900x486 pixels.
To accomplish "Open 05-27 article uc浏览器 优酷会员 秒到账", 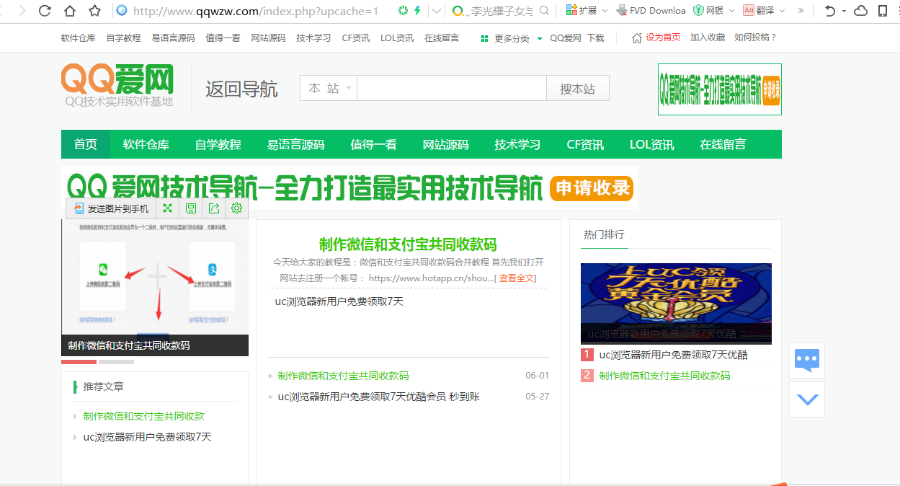I will click(x=379, y=396).
